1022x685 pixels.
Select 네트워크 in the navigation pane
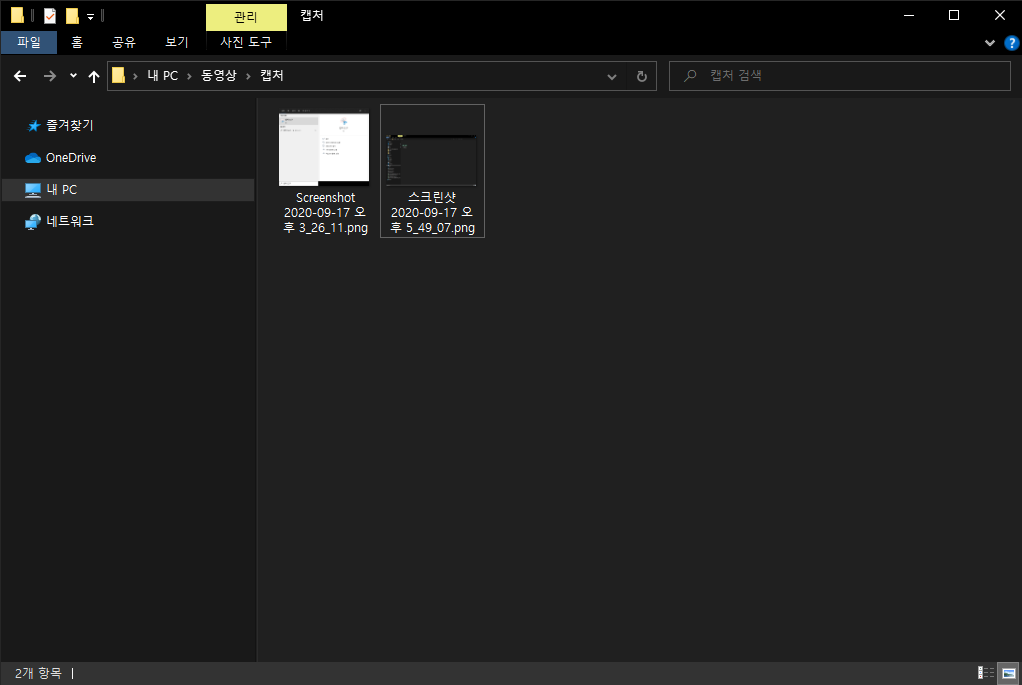[x=69, y=221]
